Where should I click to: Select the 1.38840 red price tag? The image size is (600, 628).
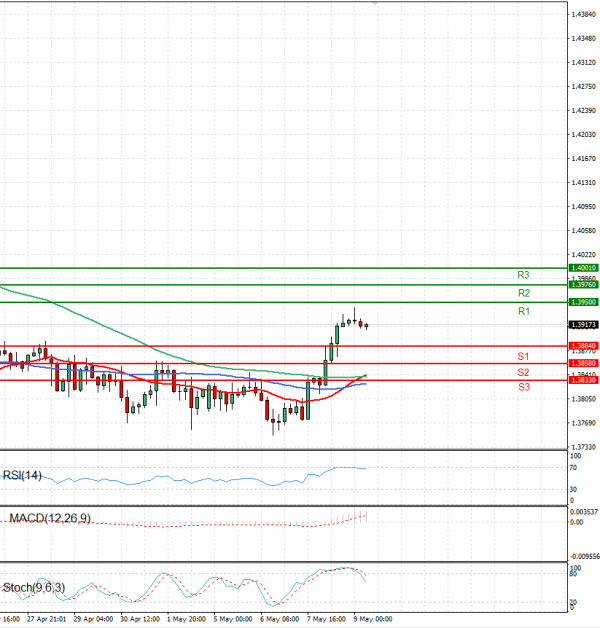(583, 346)
